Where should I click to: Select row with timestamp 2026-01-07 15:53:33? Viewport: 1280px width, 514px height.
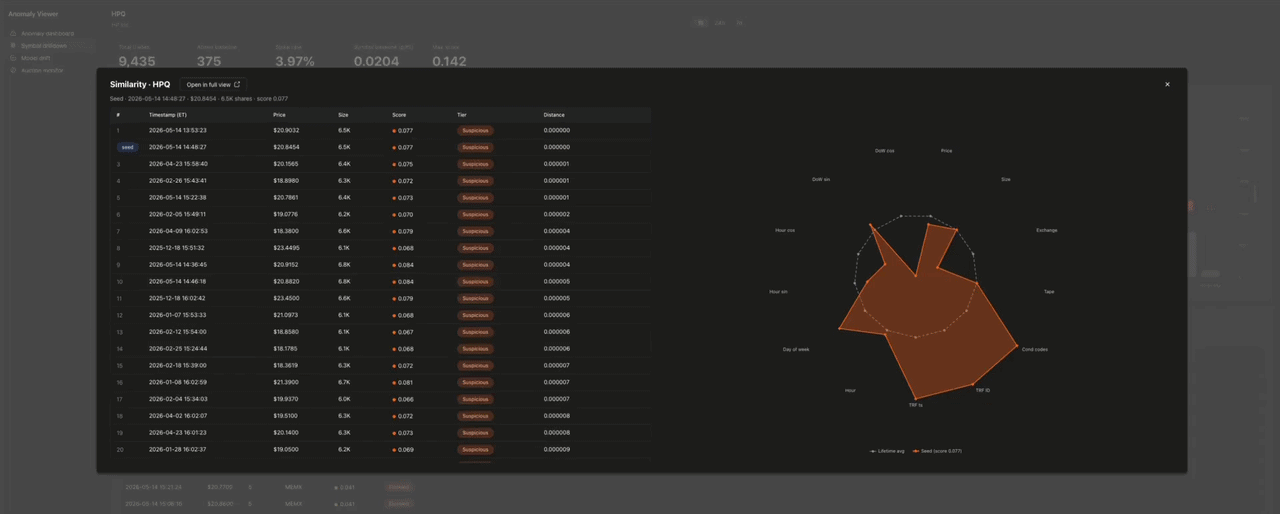click(x=380, y=315)
